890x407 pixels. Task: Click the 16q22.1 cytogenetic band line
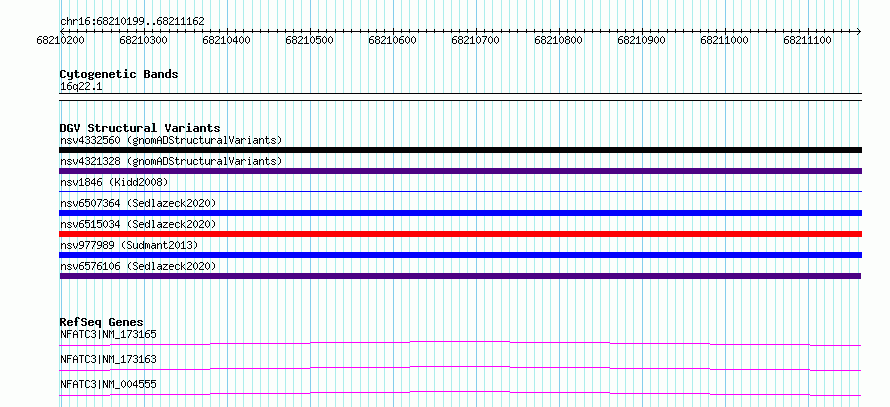pyautogui.click(x=460, y=97)
